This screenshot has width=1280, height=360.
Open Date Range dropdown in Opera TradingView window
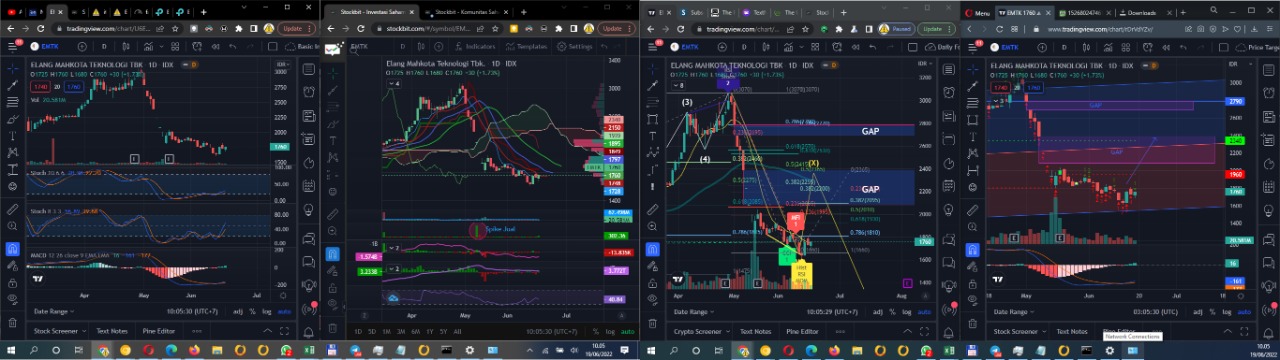pyautogui.click(x=1014, y=312)
